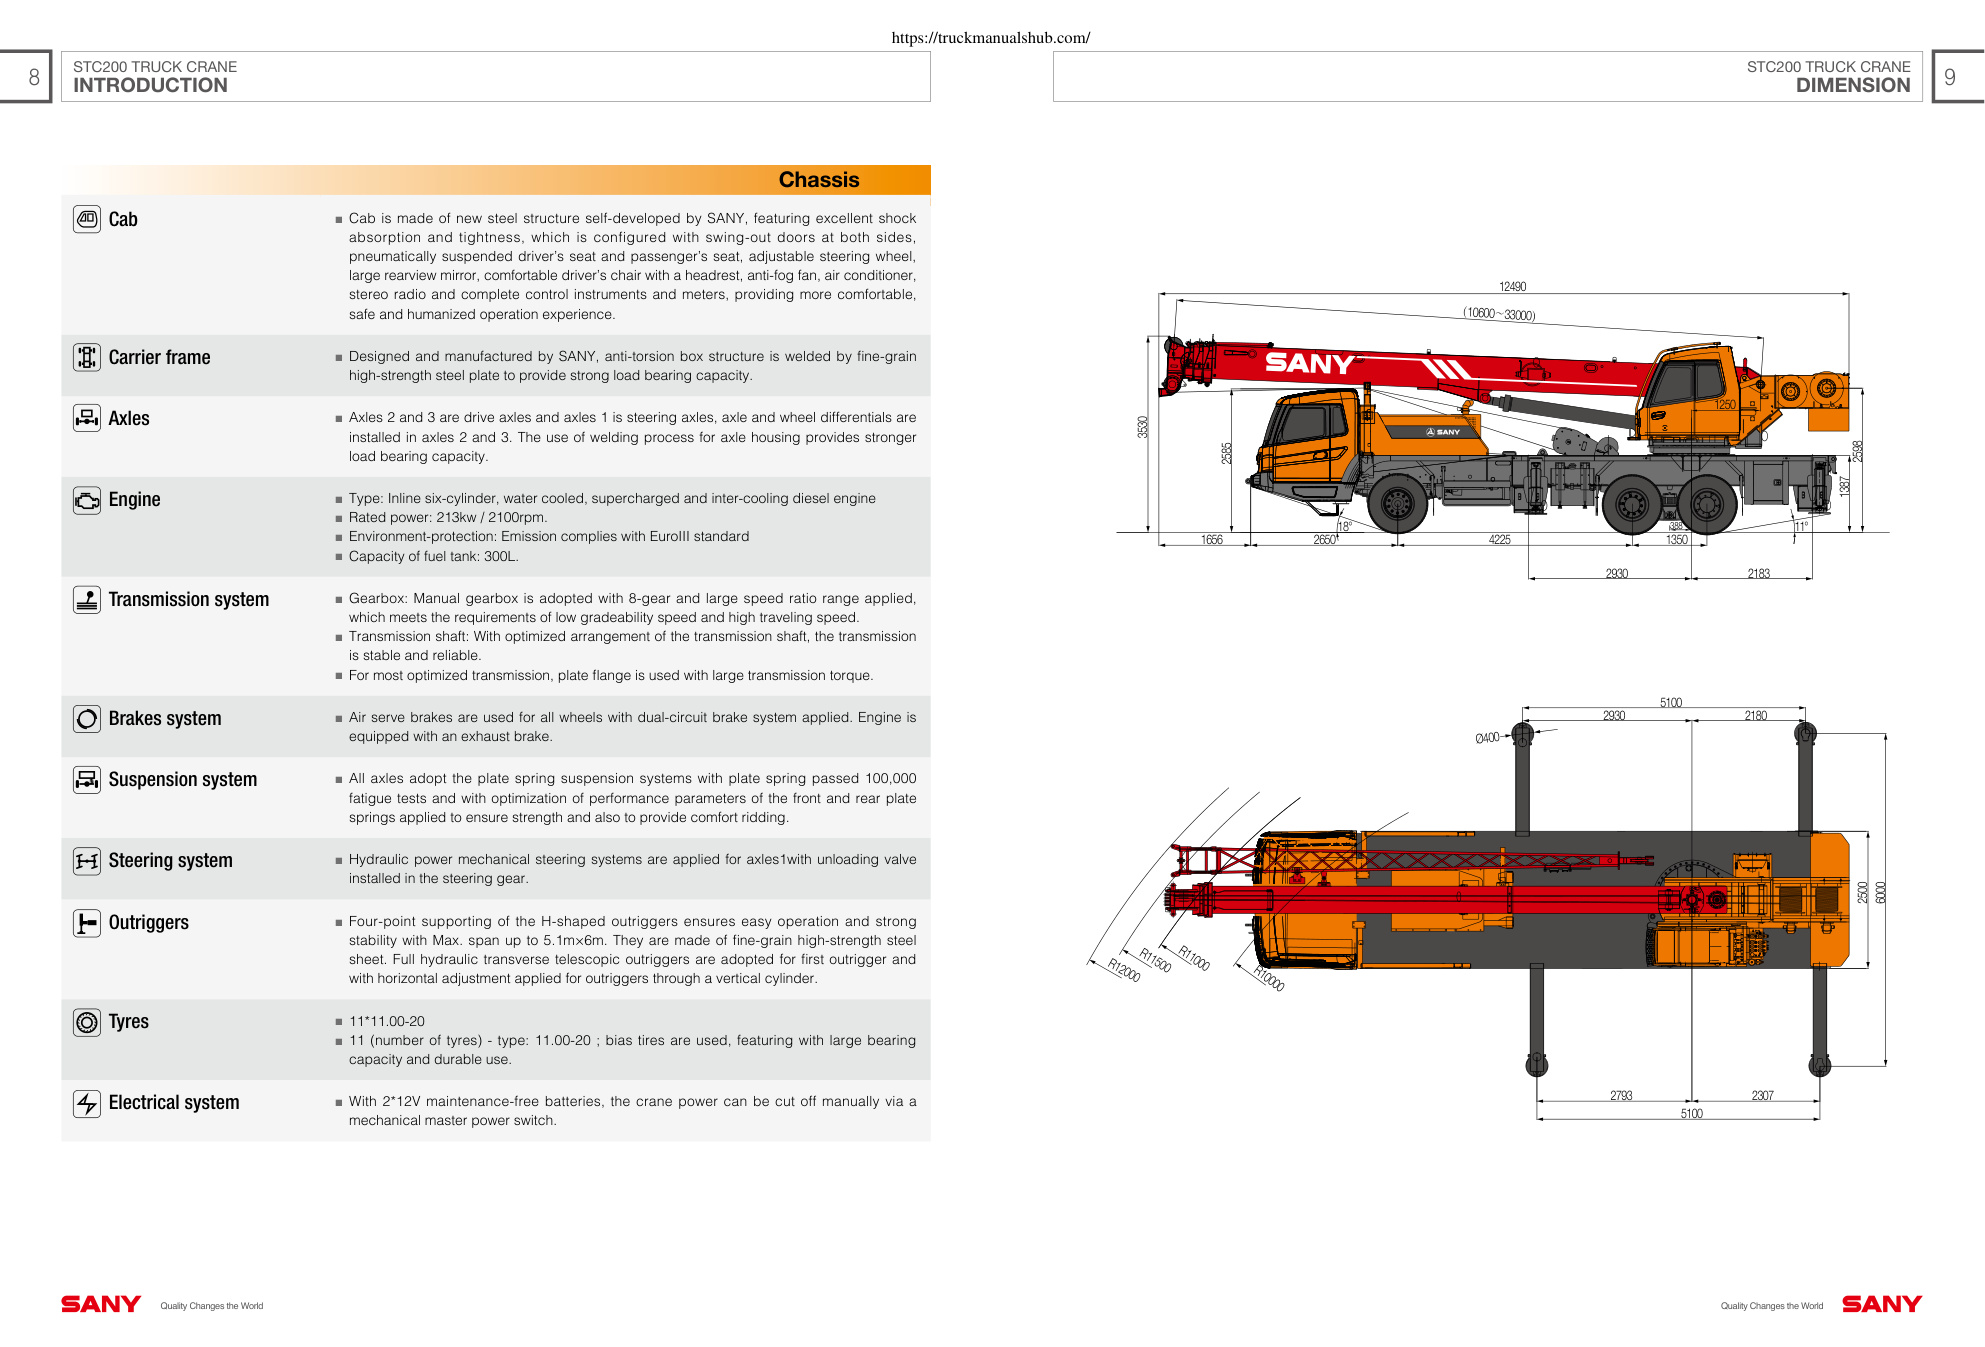Click 'Quality Changes the World' at bottom left

tap(212, 1306)
